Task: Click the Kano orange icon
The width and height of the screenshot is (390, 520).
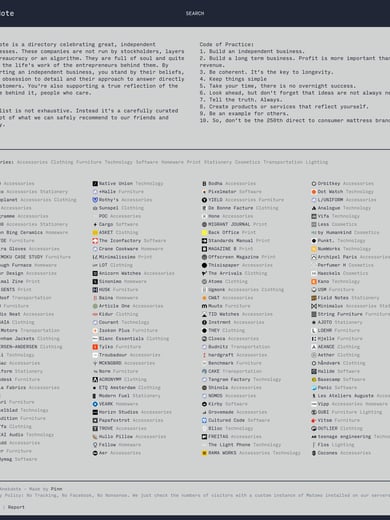Action: [314, 281]
